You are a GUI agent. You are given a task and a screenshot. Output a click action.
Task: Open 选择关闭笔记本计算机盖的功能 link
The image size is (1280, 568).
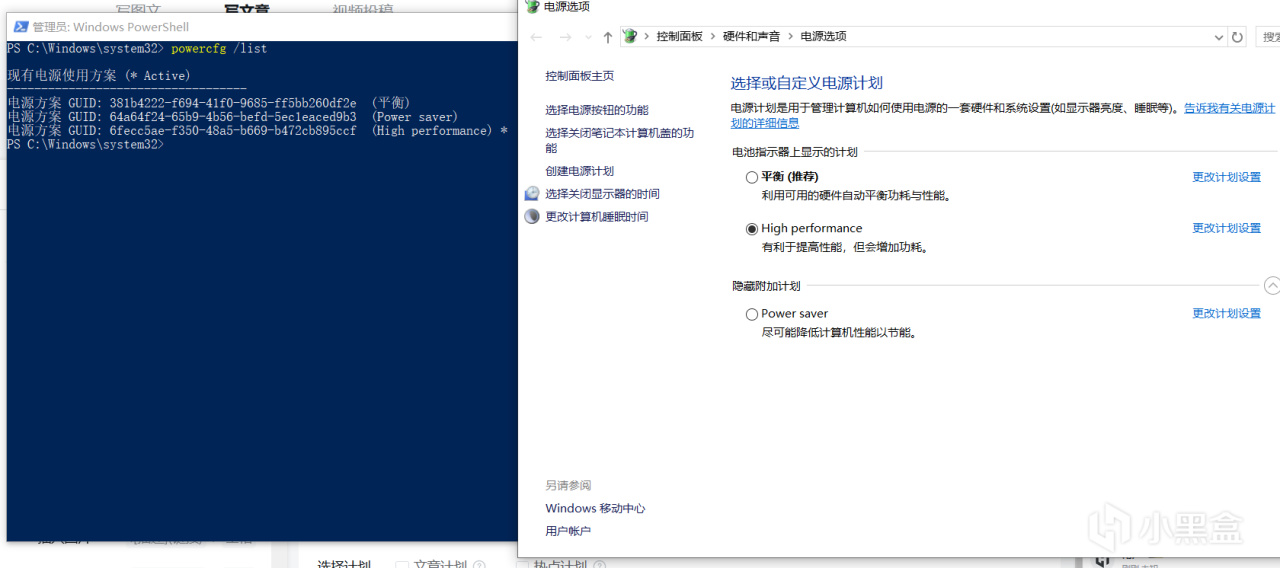coord(620,140)
